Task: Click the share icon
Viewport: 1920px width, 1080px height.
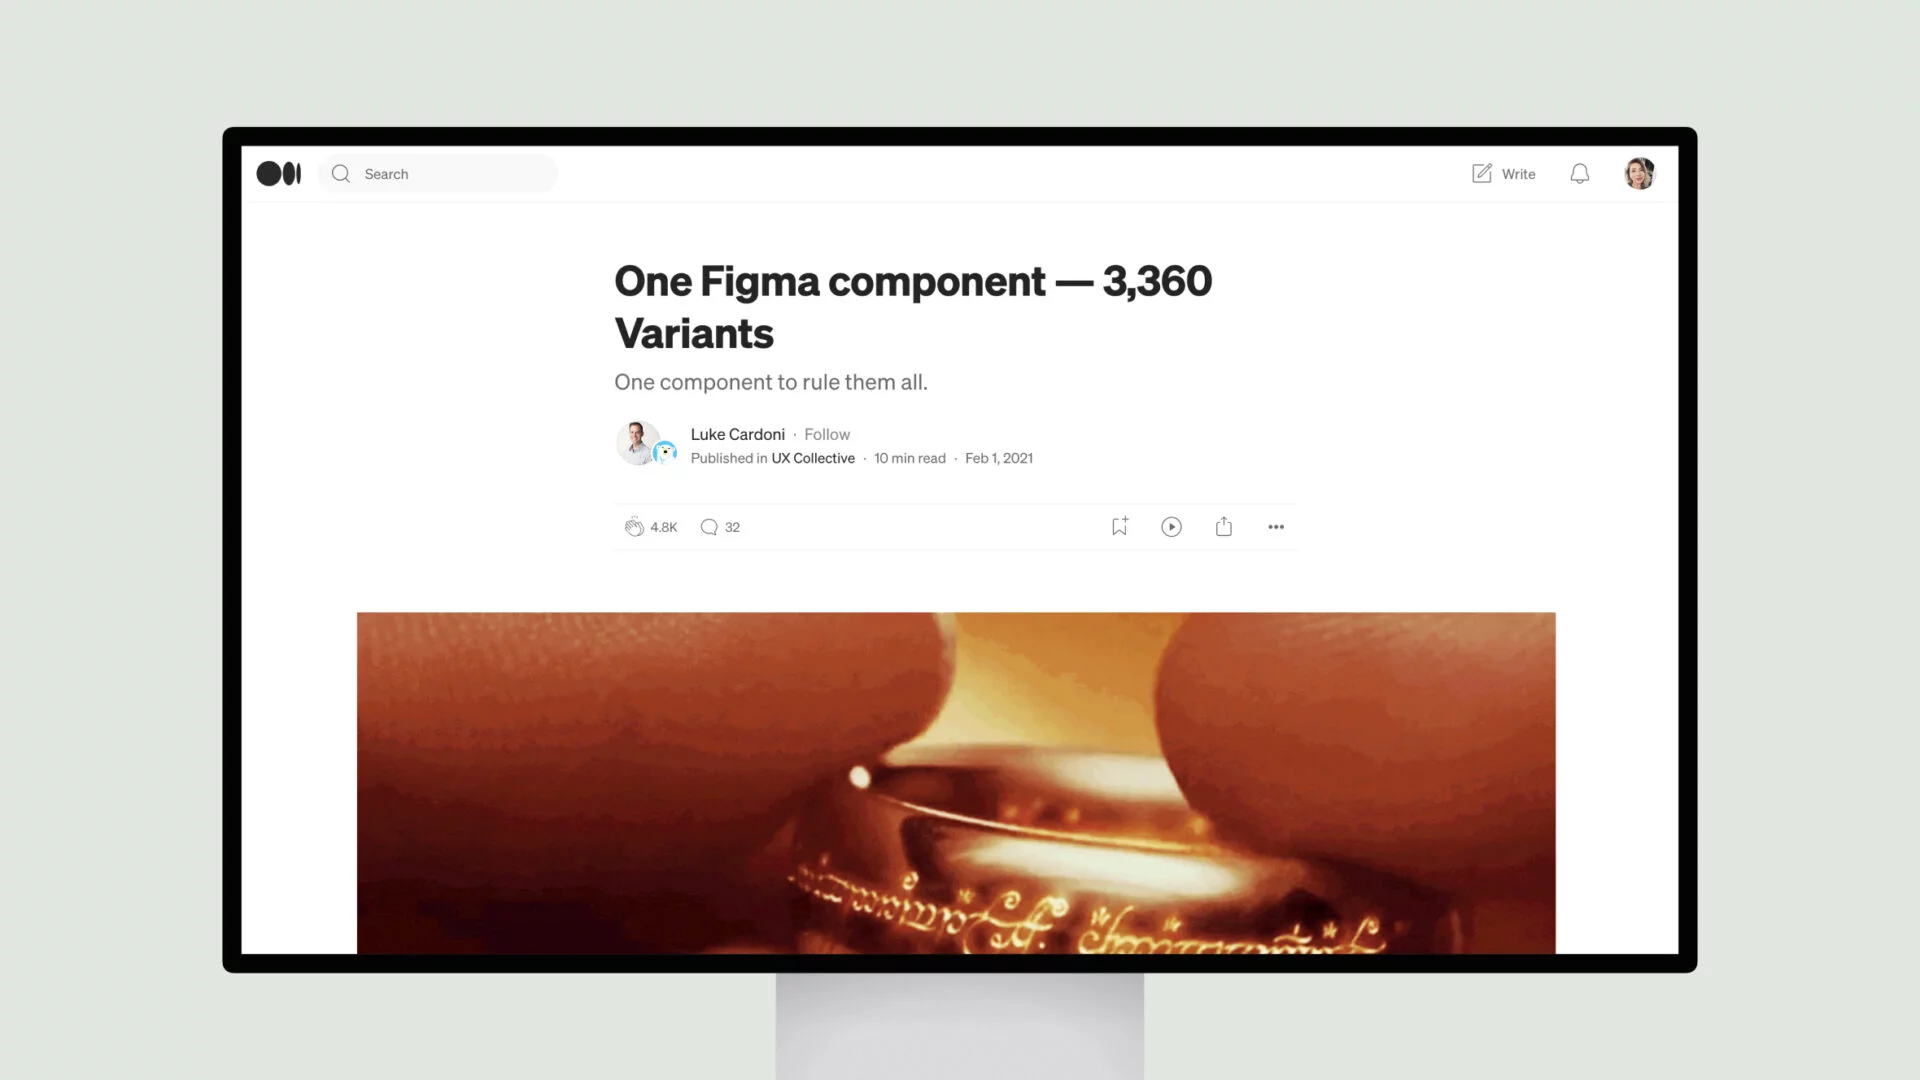Action: 1224,526
